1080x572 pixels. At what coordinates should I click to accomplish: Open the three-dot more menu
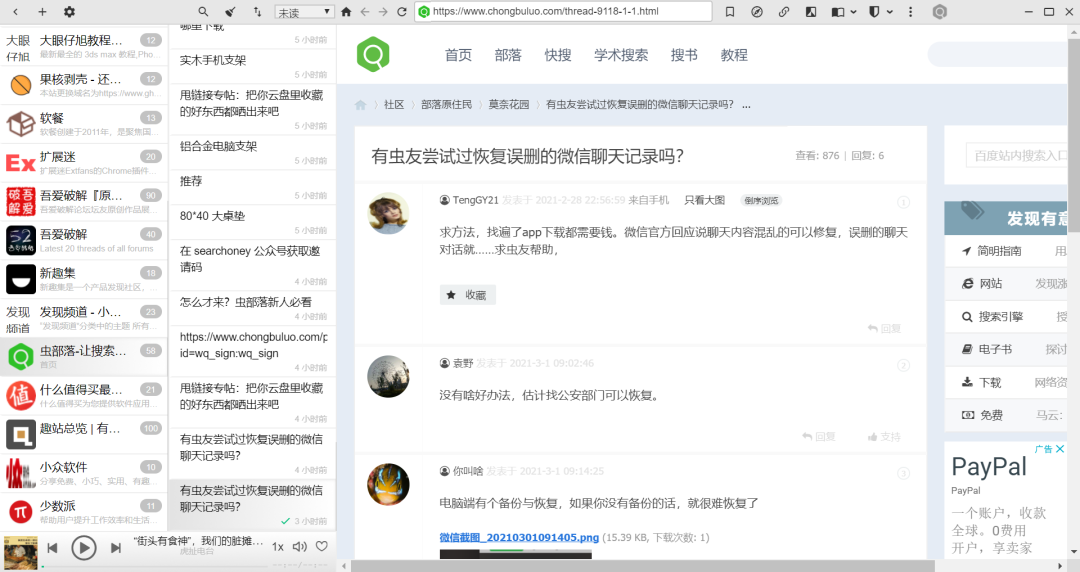[911, 12]
